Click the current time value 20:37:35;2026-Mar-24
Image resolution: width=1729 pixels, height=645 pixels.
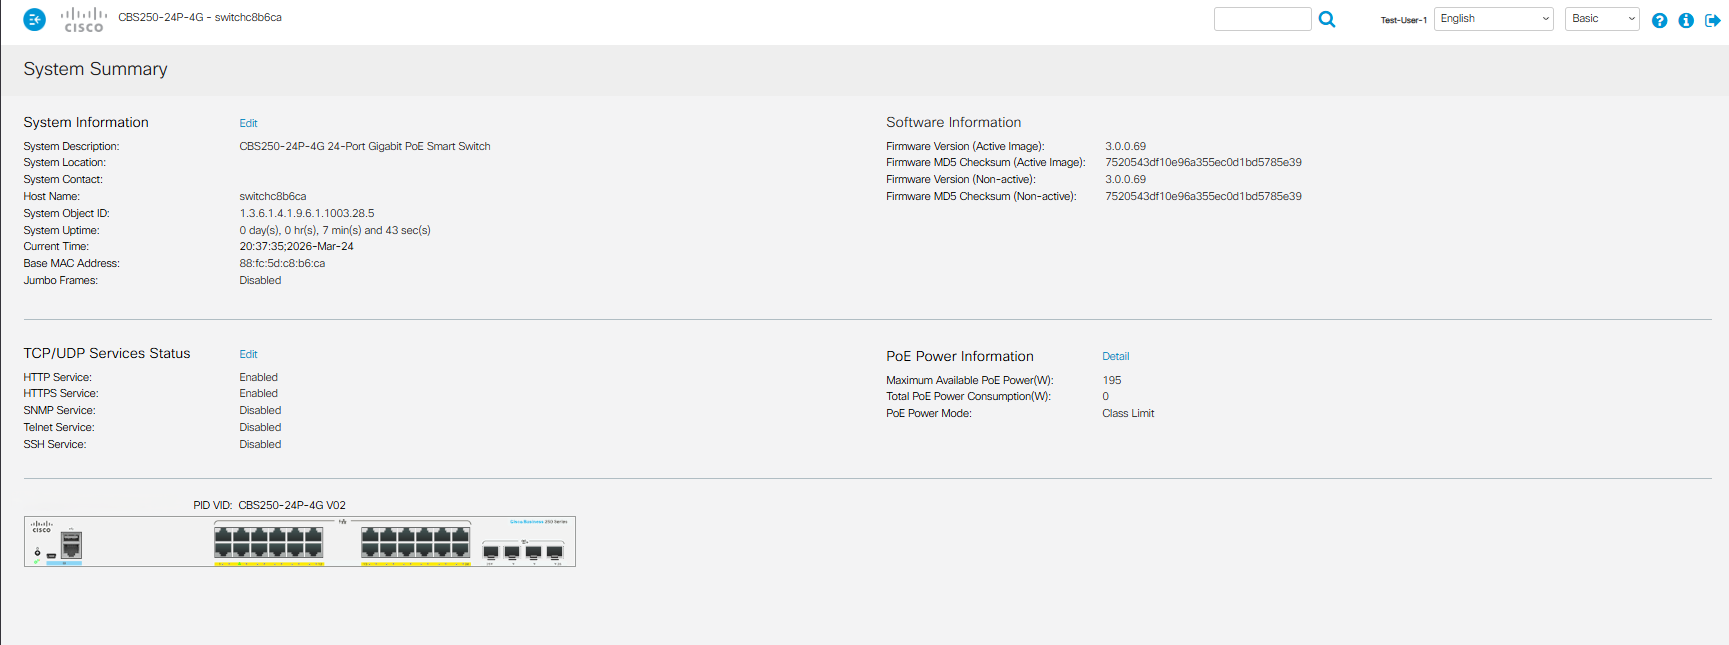[x=296, y=246]
